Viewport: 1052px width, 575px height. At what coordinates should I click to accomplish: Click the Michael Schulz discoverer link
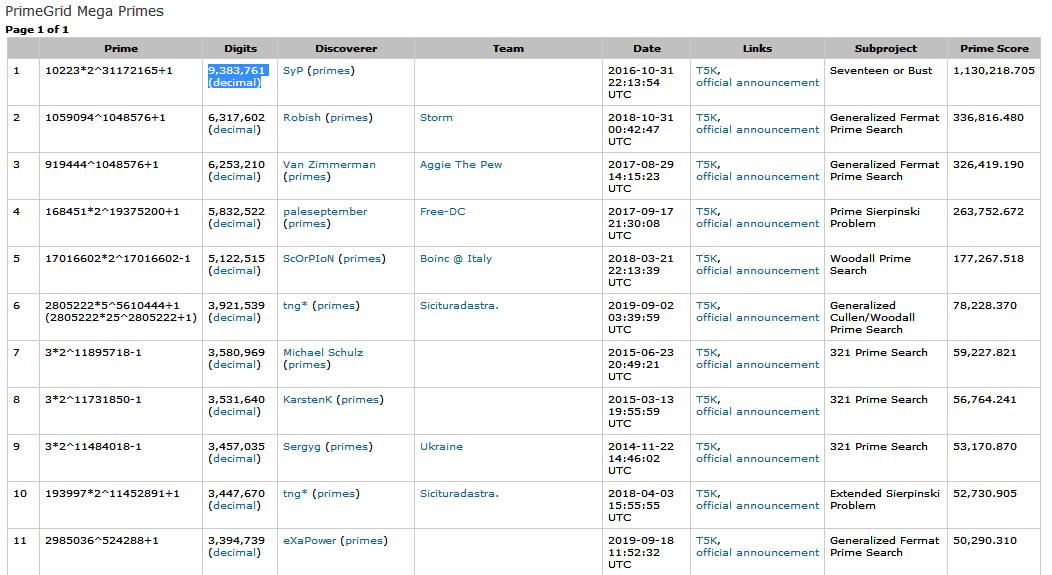323,353
